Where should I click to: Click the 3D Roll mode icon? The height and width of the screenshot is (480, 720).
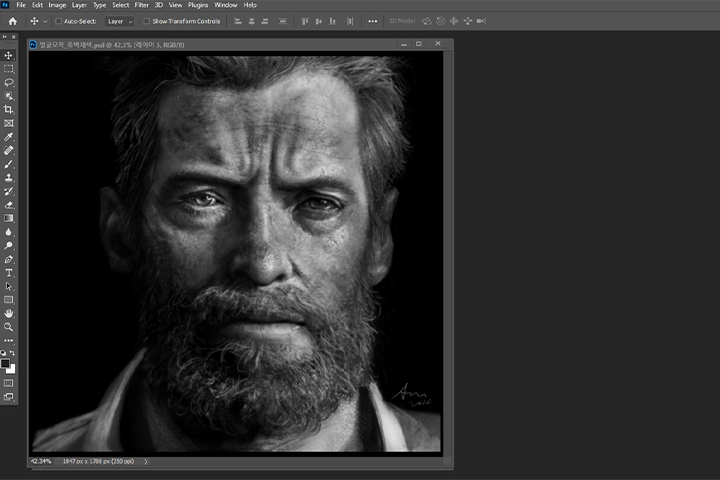(440, 21)
